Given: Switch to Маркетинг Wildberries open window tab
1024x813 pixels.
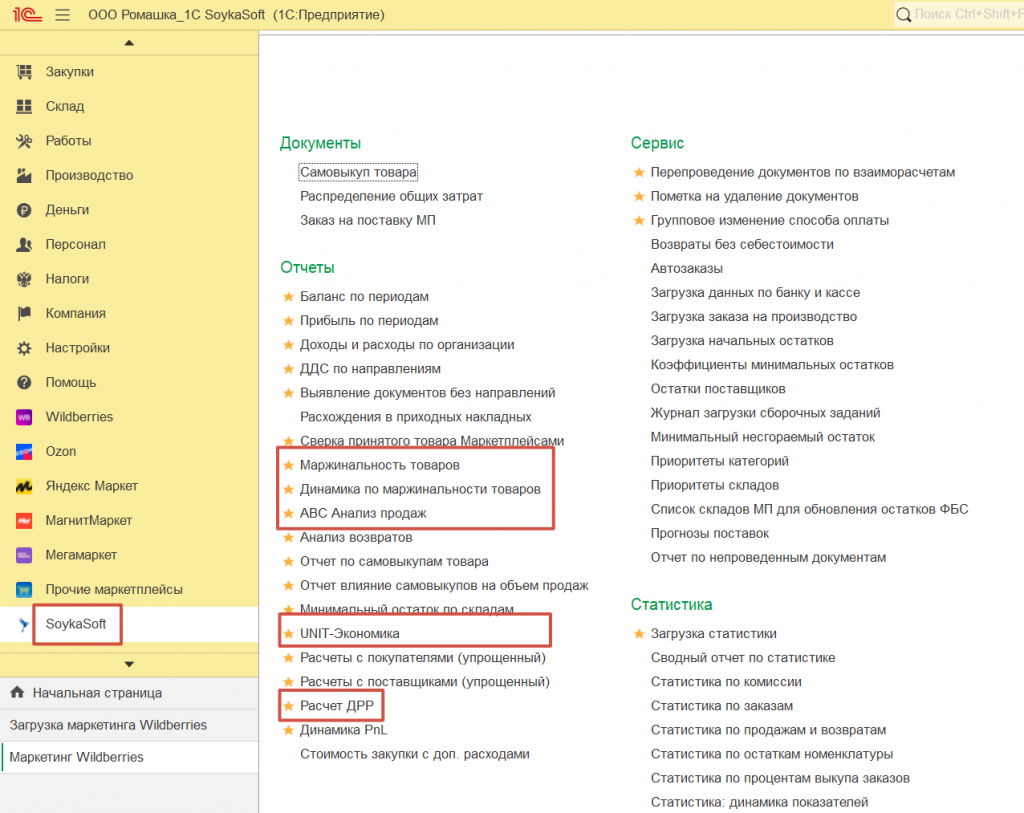Looking at the screenshot, I should [77, 757].
